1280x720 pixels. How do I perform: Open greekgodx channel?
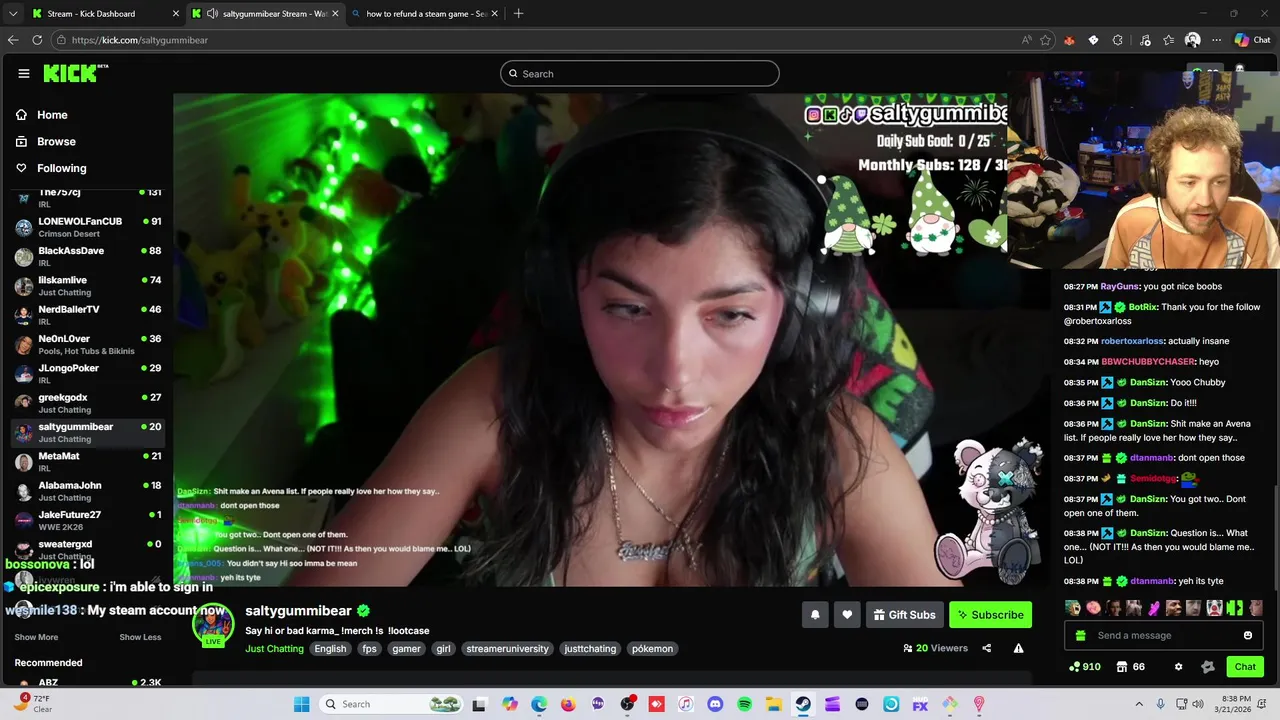88,403
